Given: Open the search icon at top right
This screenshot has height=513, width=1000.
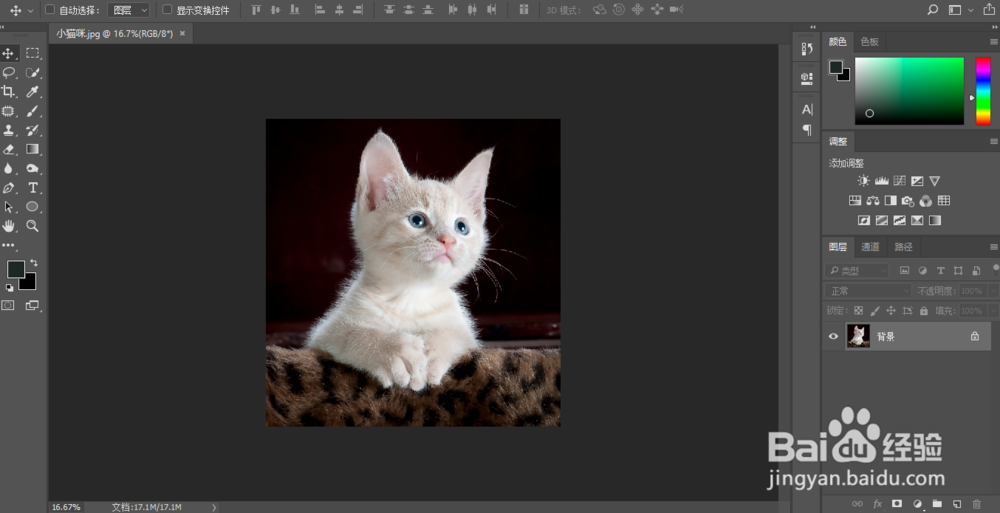Looking at the screenshot, I should [x=932, y=10].
